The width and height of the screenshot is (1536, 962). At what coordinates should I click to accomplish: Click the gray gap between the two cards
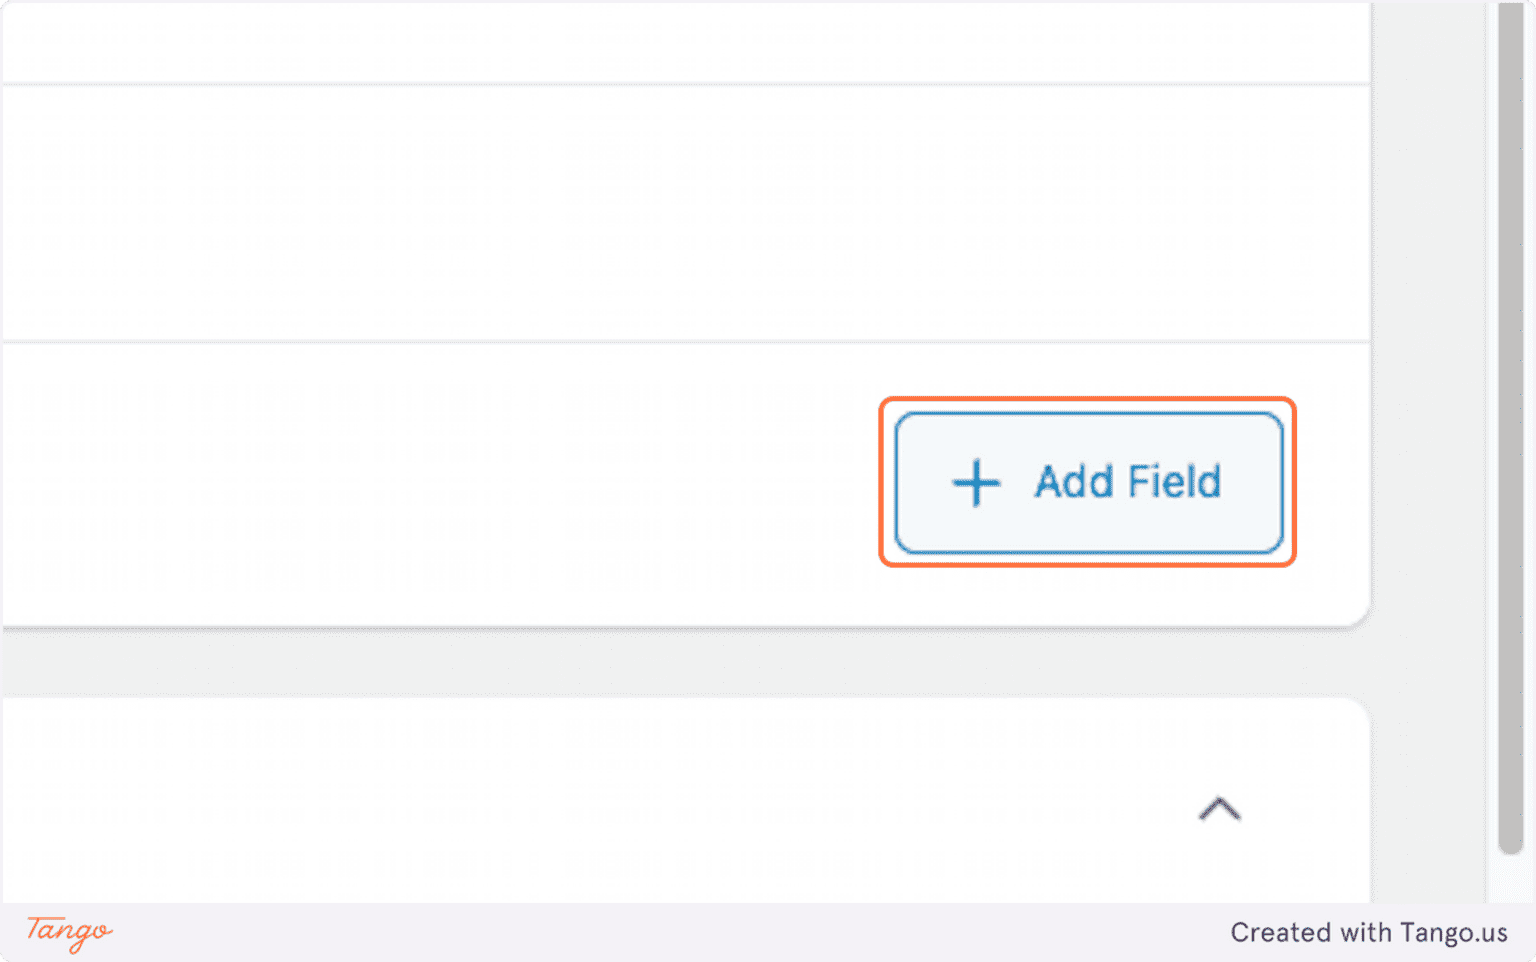click(680, 662)
